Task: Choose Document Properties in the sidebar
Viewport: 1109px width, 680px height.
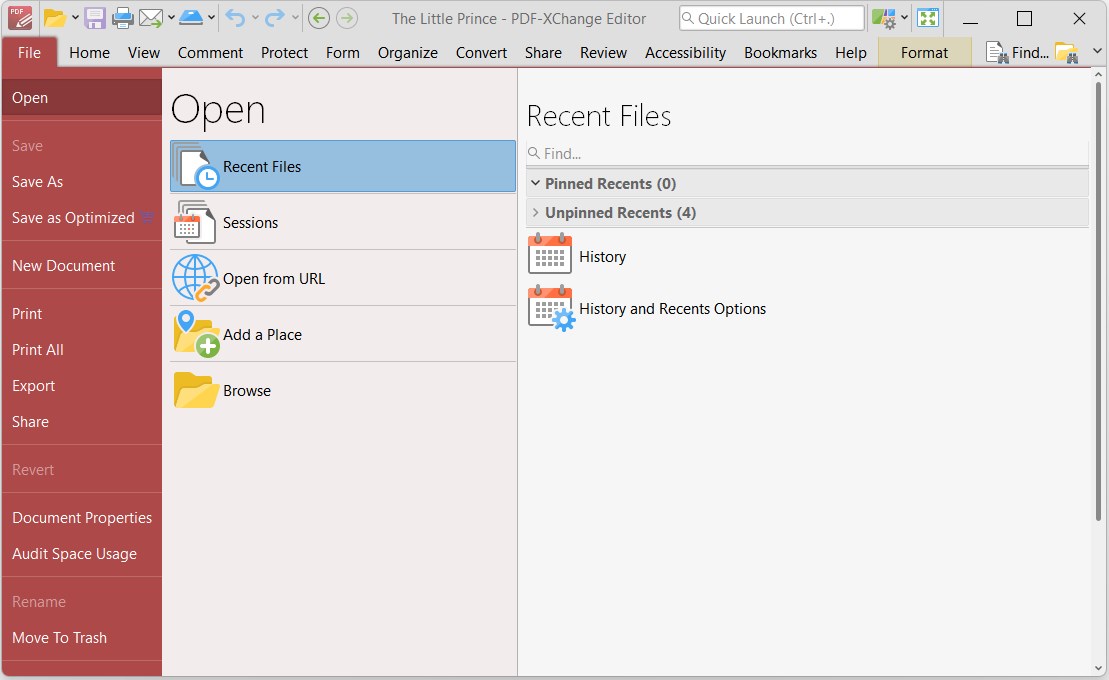Action: [x=82, y=518]
